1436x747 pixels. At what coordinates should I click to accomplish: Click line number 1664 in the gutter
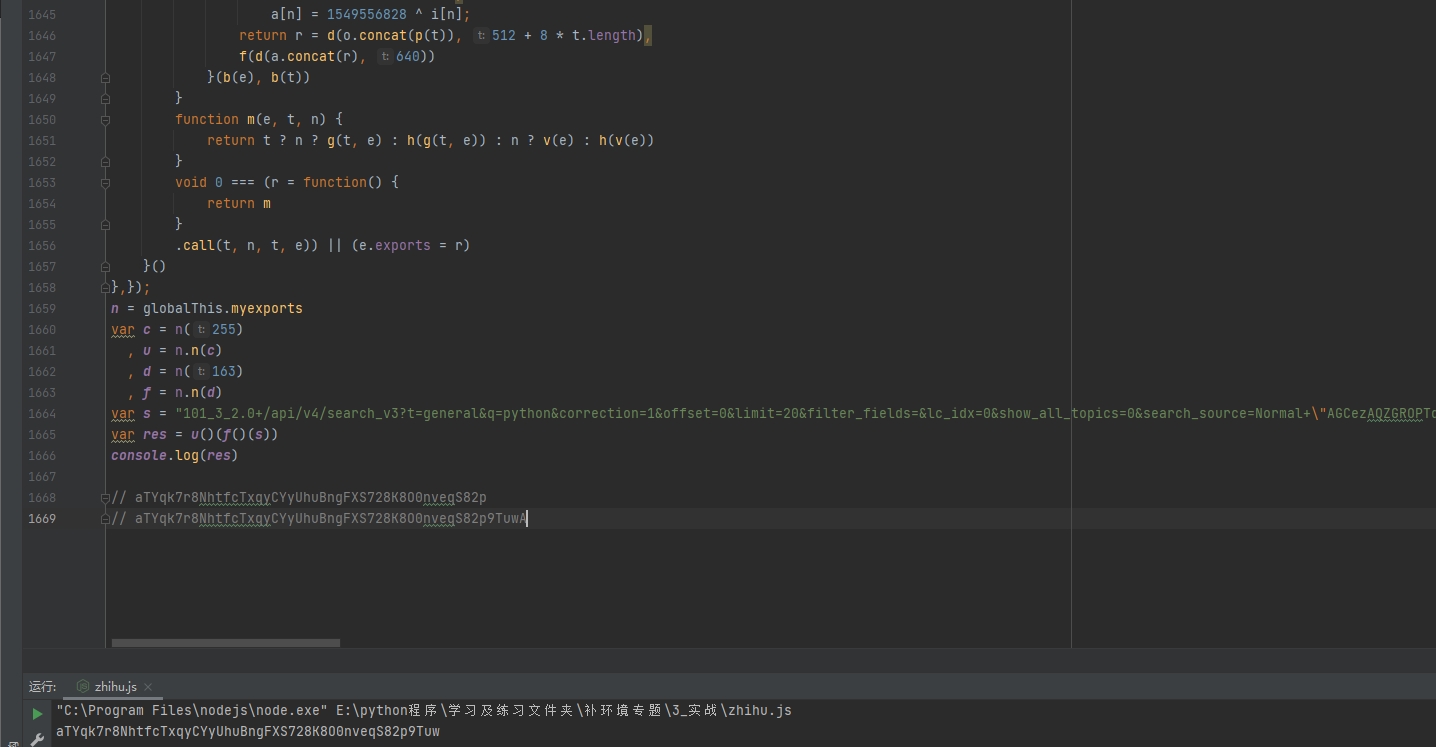click(x=42, y=413)
